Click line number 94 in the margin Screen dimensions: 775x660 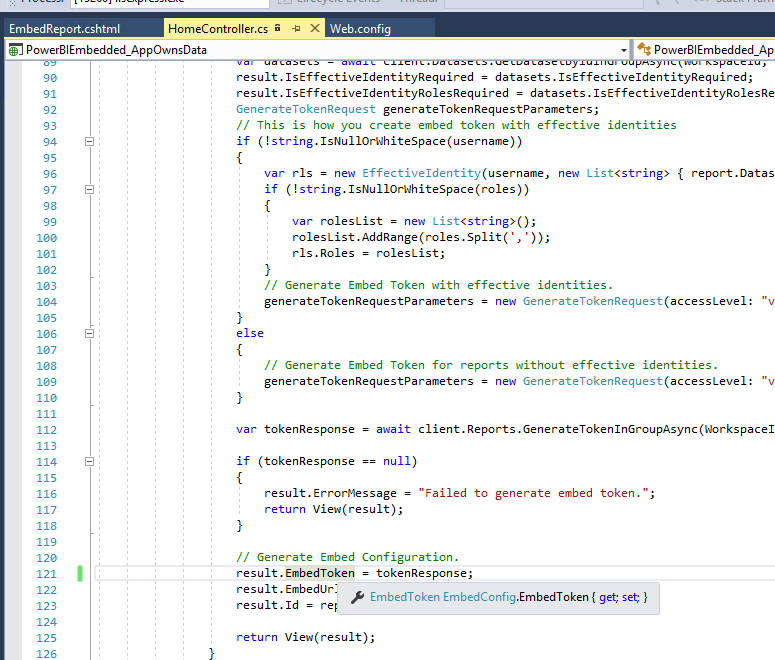click(49, 142)
